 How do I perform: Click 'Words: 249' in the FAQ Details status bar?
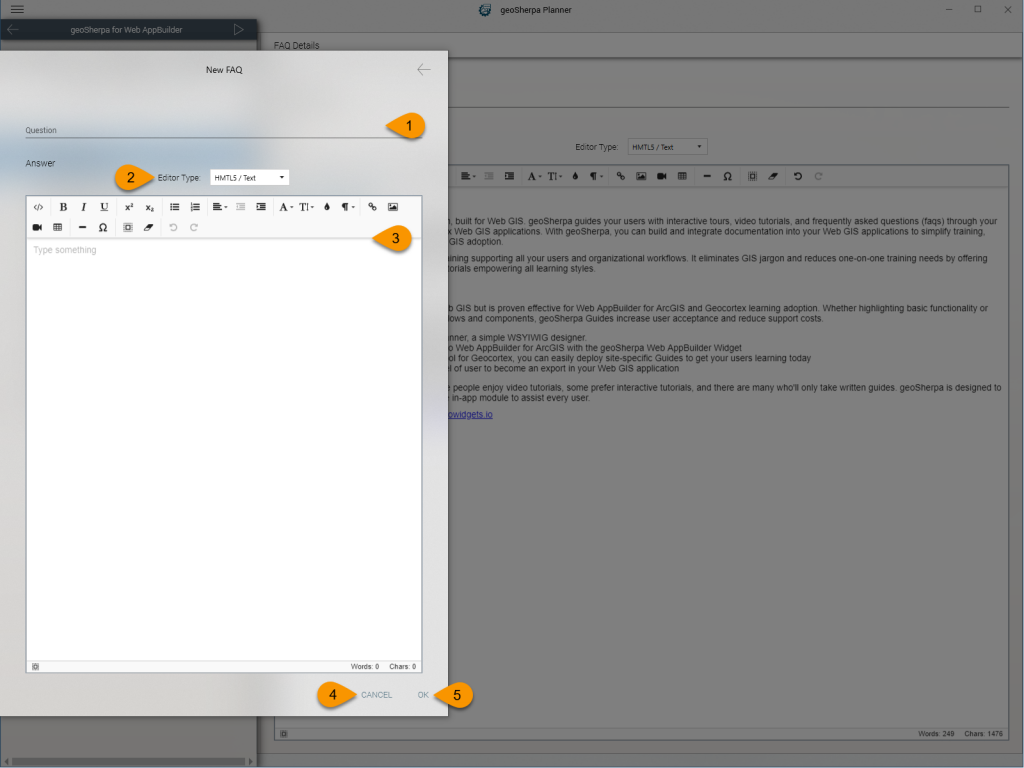936,734
